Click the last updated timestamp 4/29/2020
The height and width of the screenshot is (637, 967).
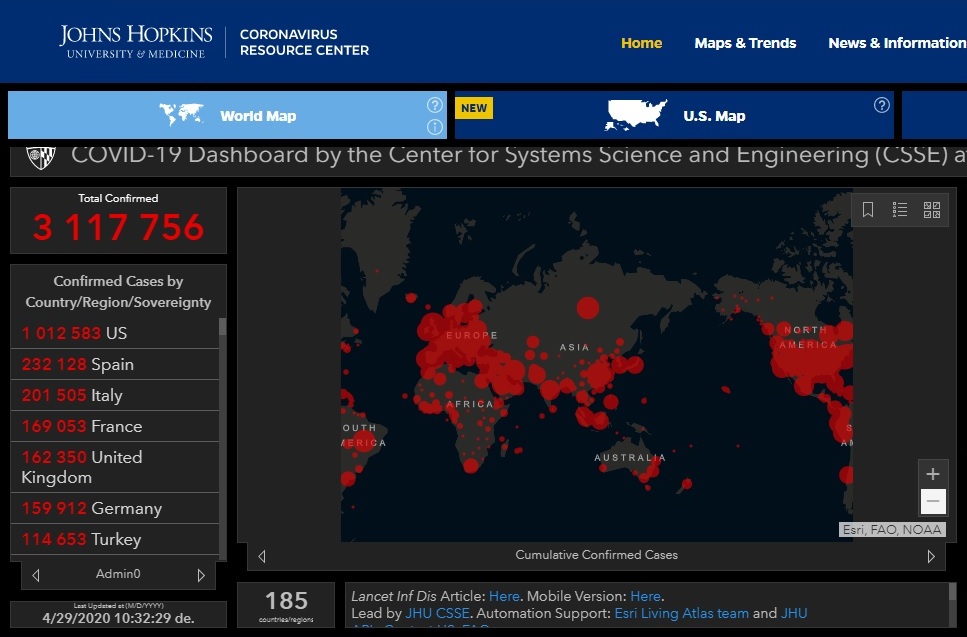tap(118, 618)
